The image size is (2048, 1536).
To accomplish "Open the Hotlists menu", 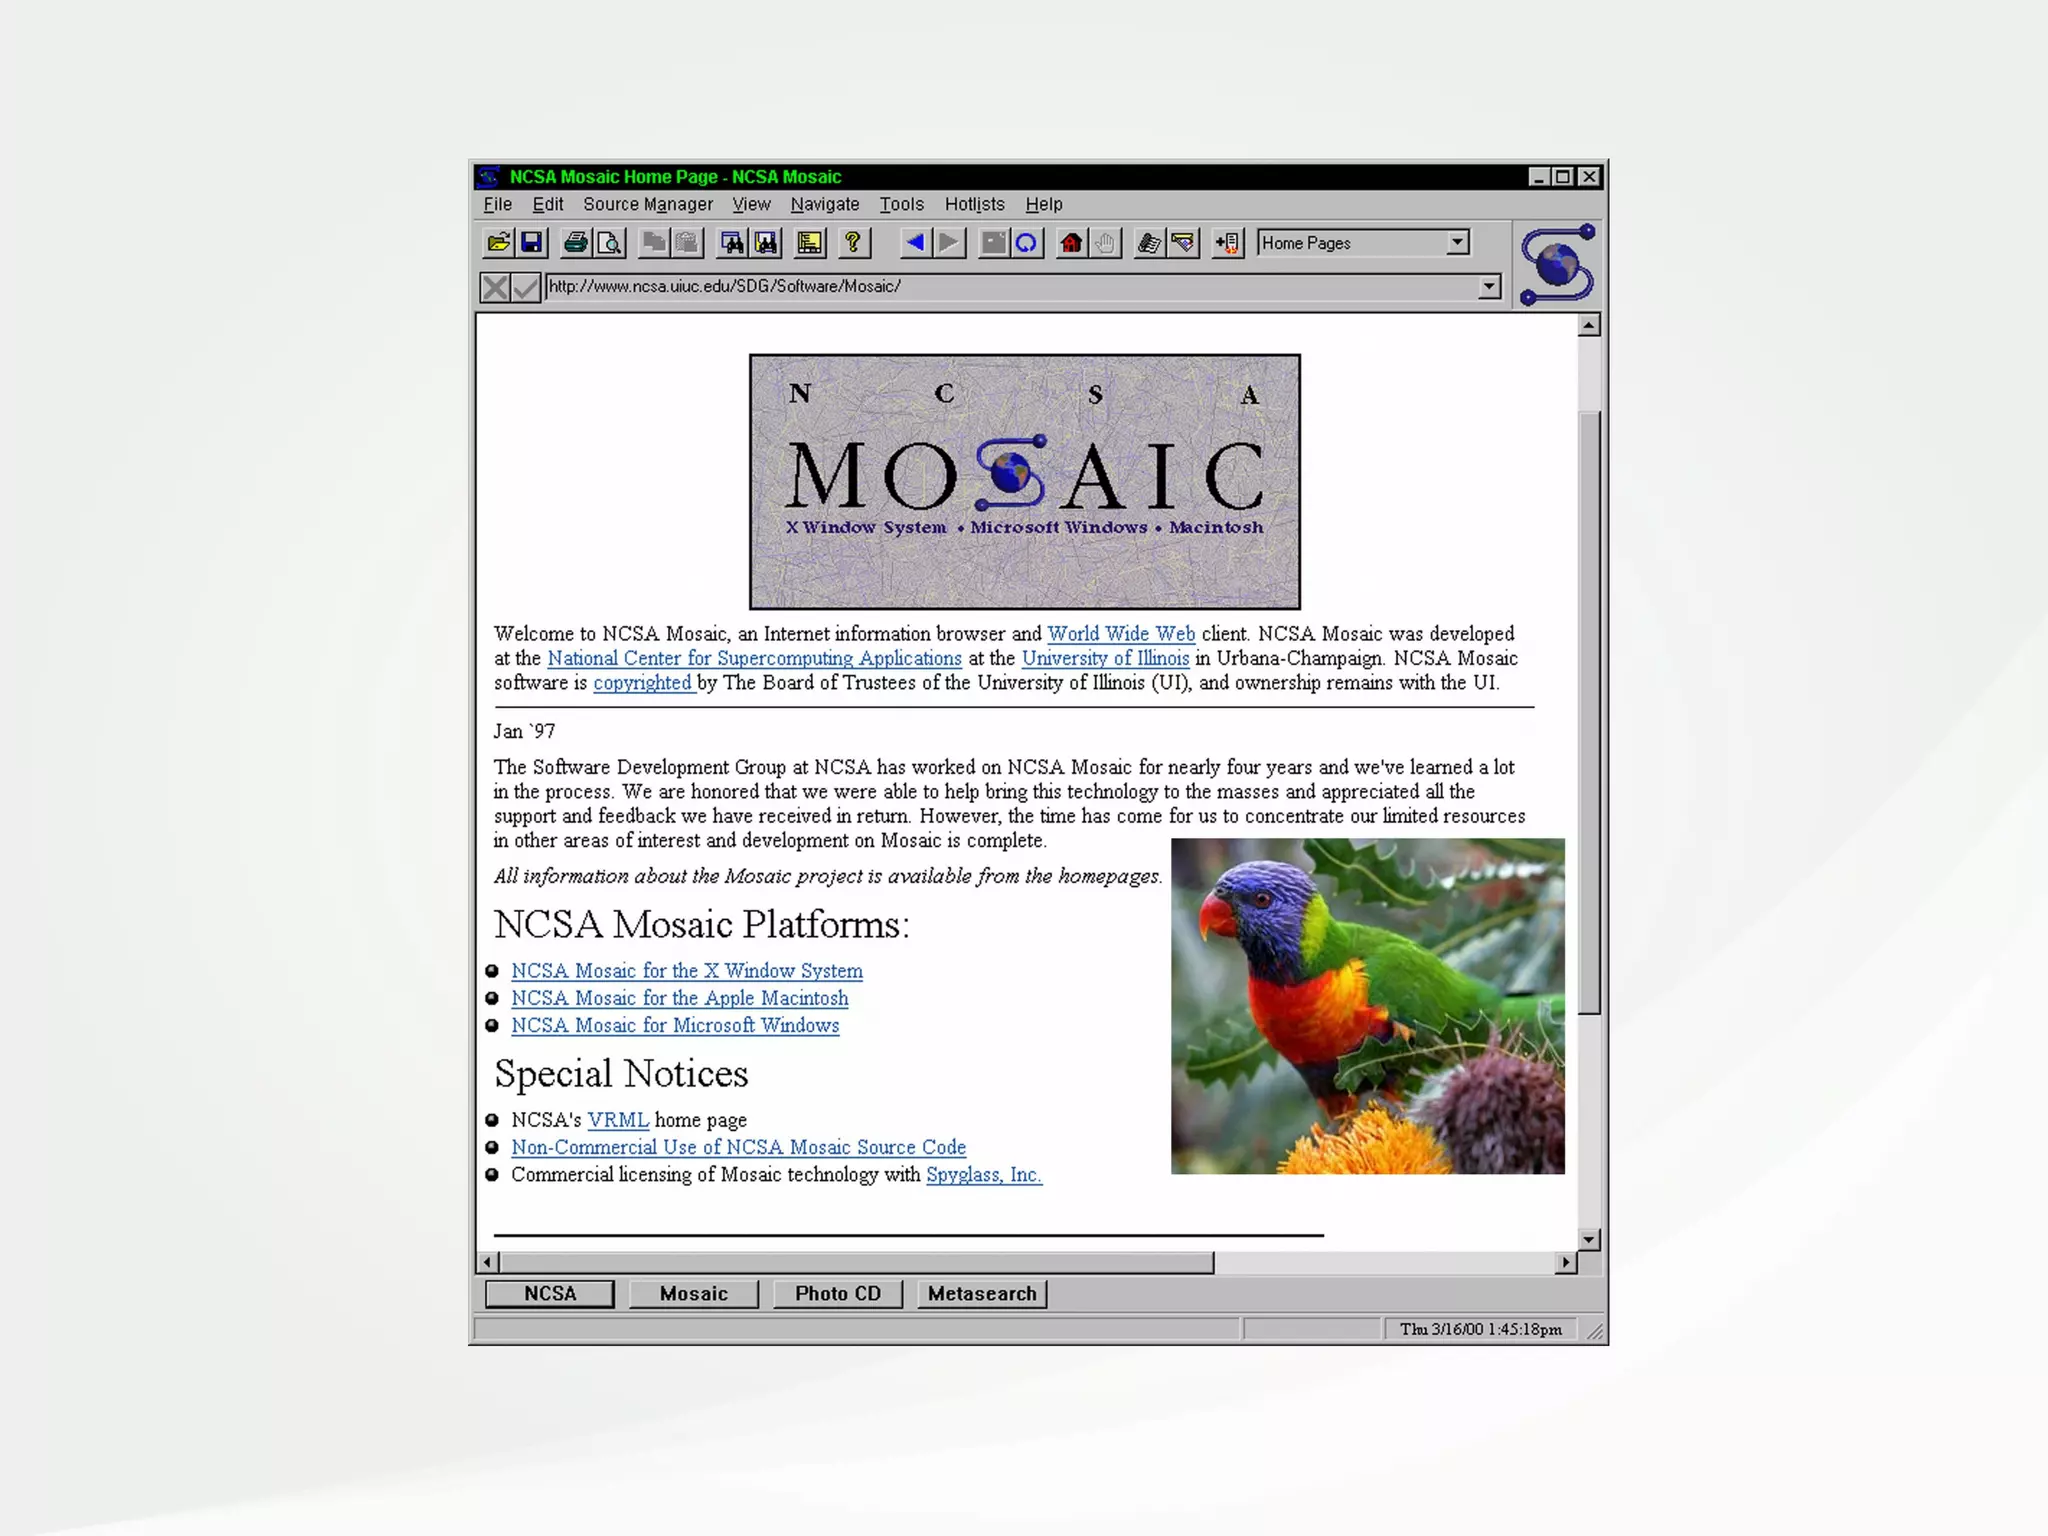I will (974, 204).
